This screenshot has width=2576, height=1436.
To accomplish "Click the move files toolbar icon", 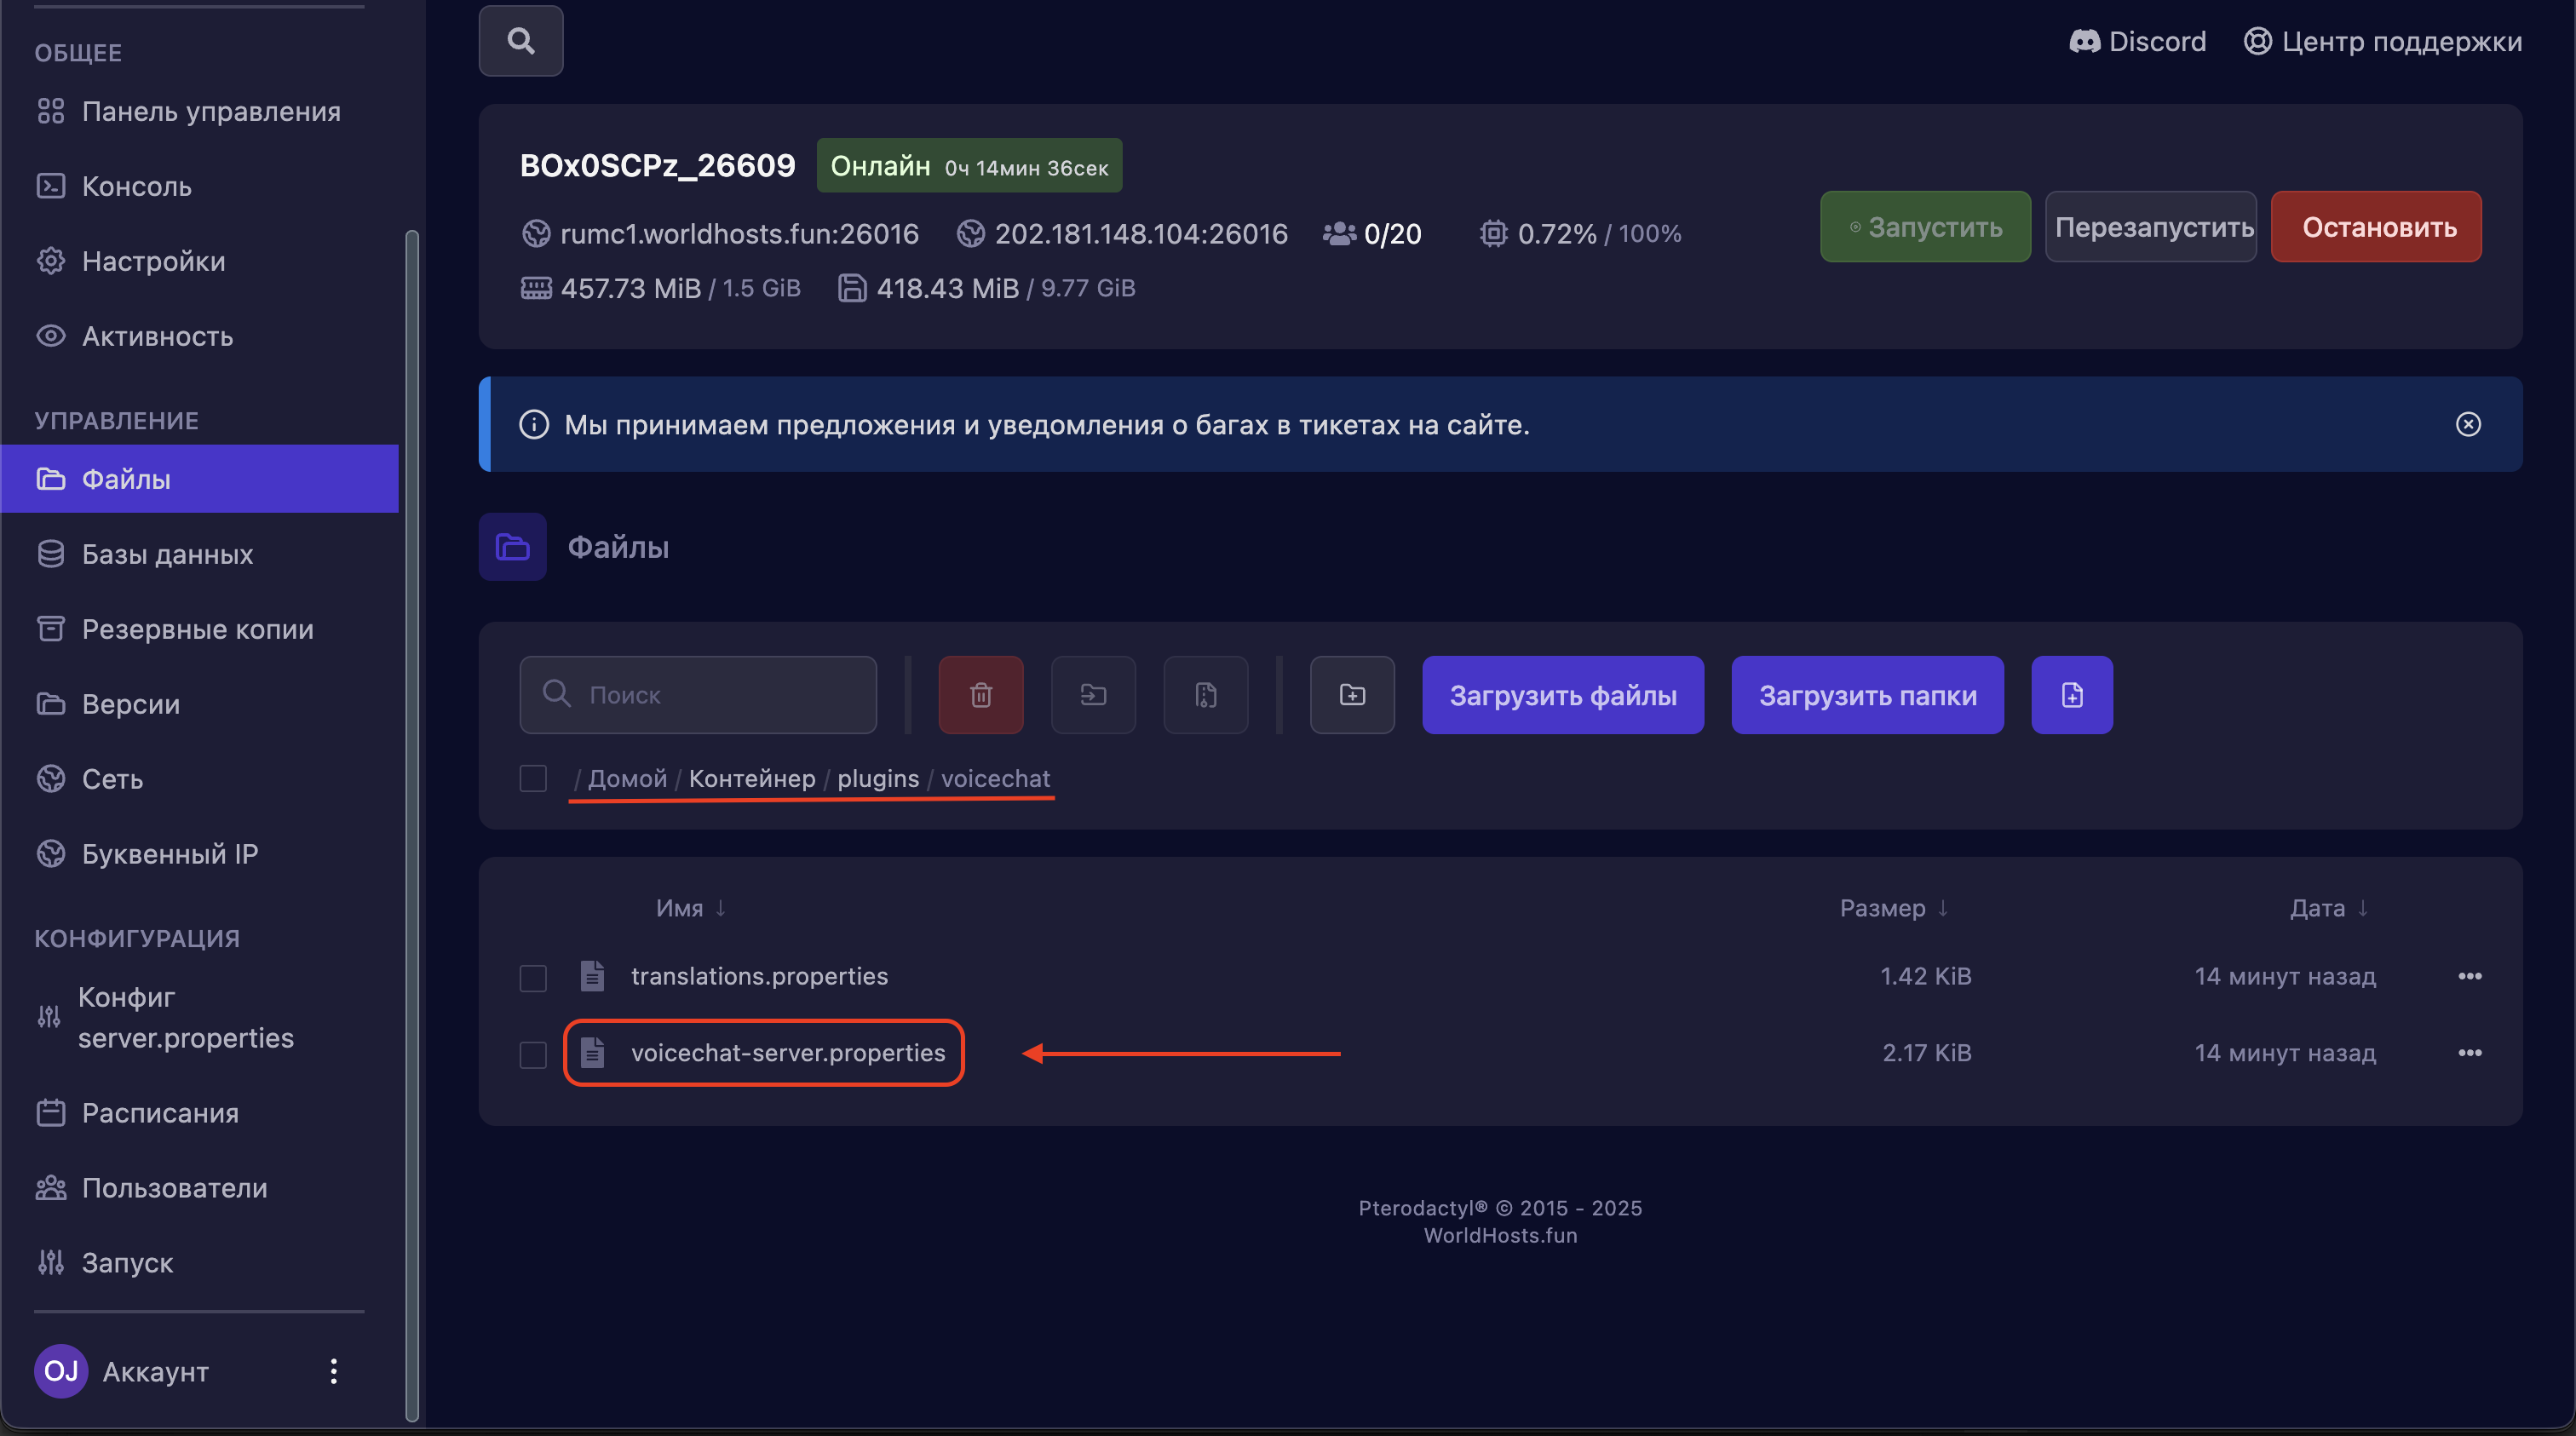I will (x=1093, y=695).
